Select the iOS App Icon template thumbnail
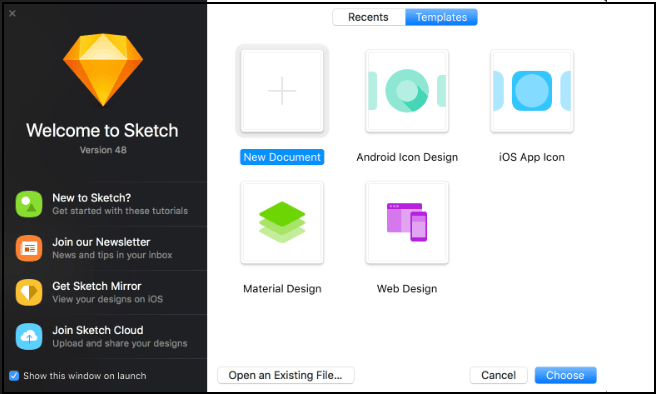Image resolution: width=656 pixels, height=394 pixels. pyautogui.click(x=532, y=91)
